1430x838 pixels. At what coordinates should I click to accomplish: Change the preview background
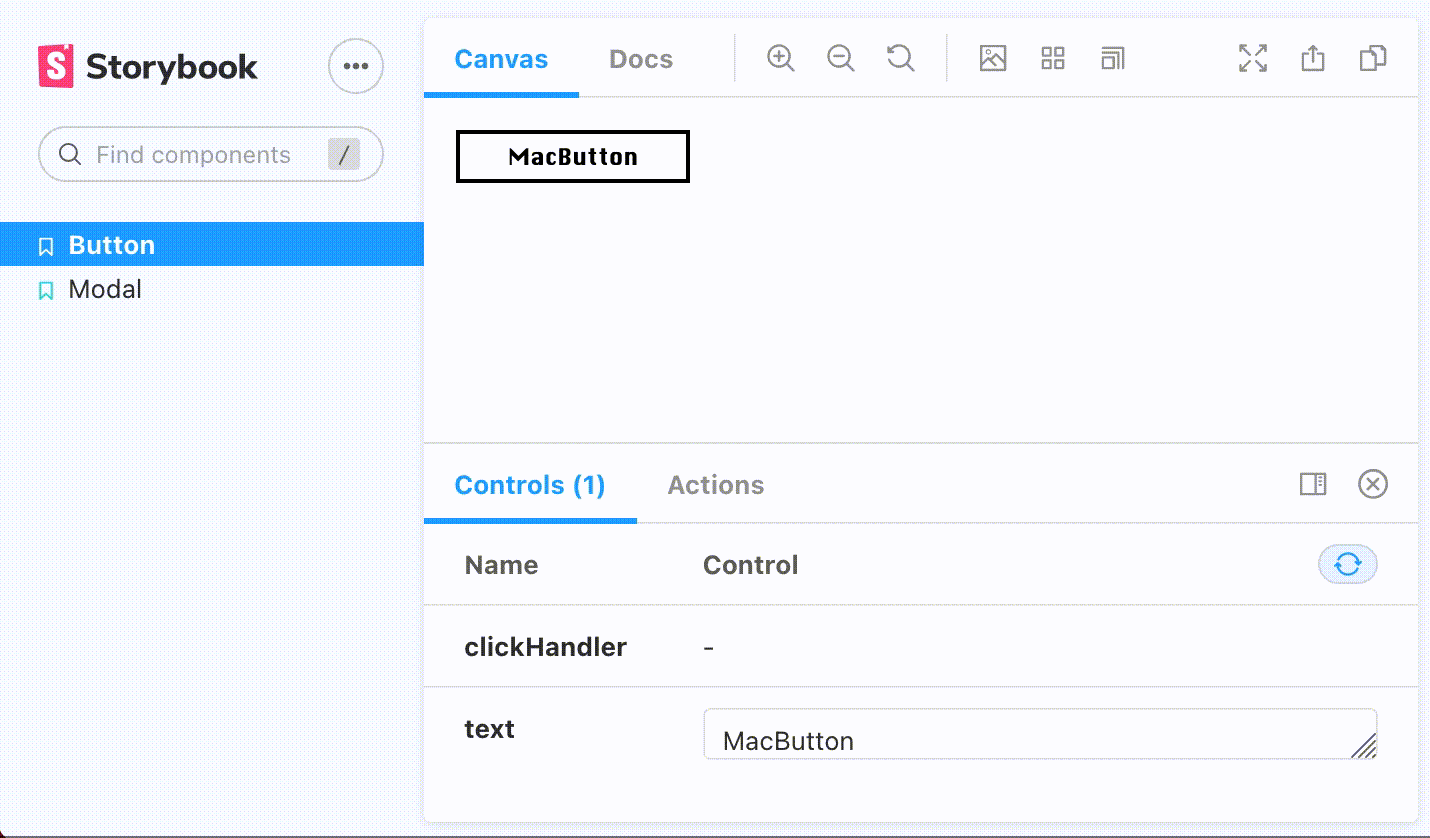coord(992,58)
